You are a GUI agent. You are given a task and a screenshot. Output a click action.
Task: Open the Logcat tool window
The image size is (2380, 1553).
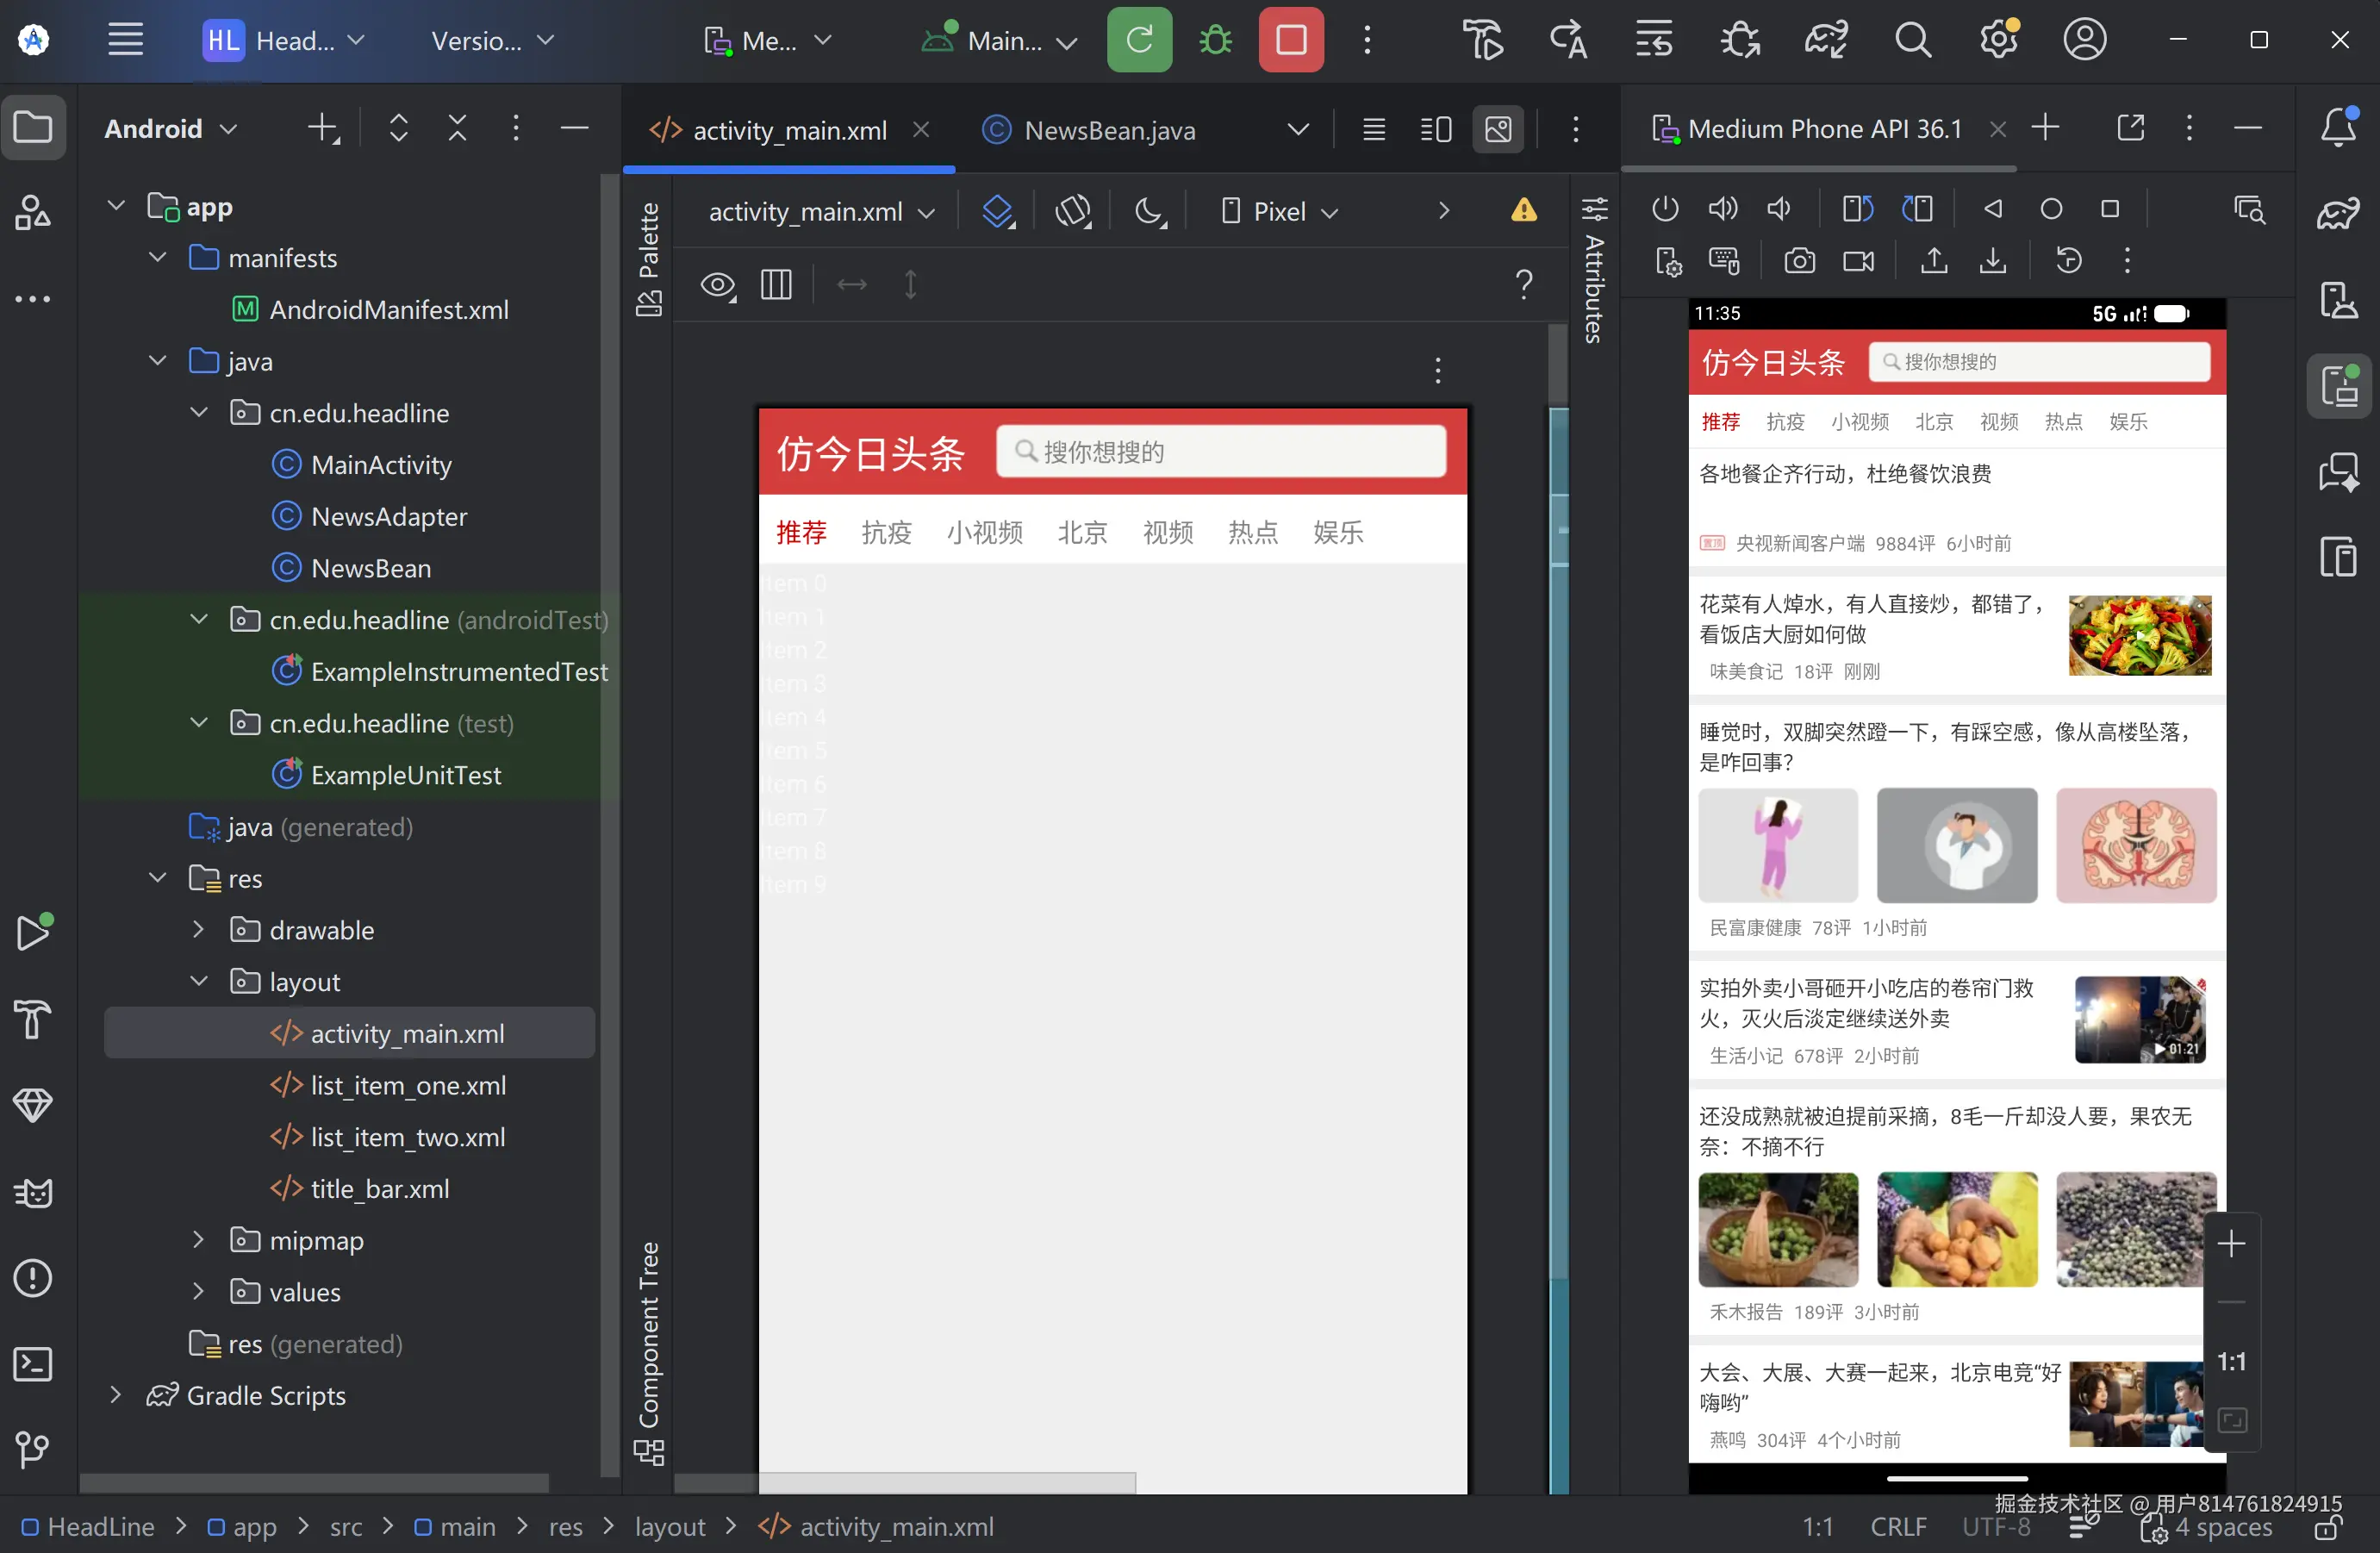click(33, 1192)
